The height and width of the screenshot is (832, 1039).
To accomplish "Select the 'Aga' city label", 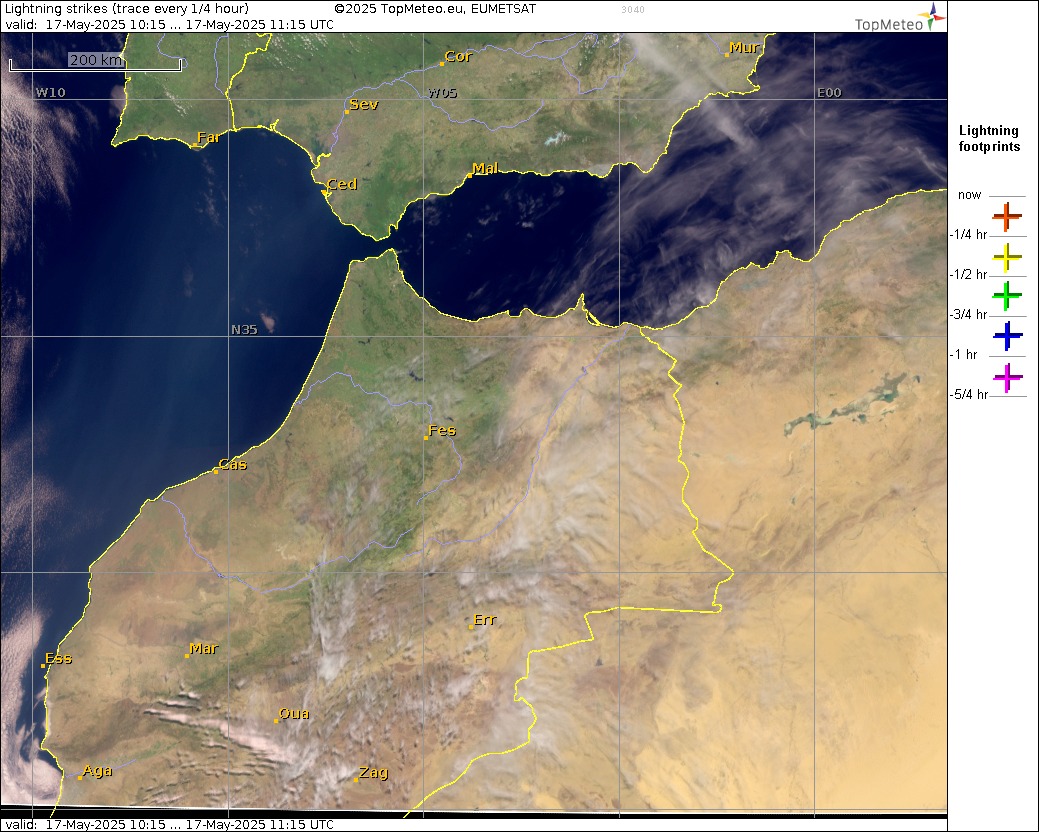I will point(97,770).
